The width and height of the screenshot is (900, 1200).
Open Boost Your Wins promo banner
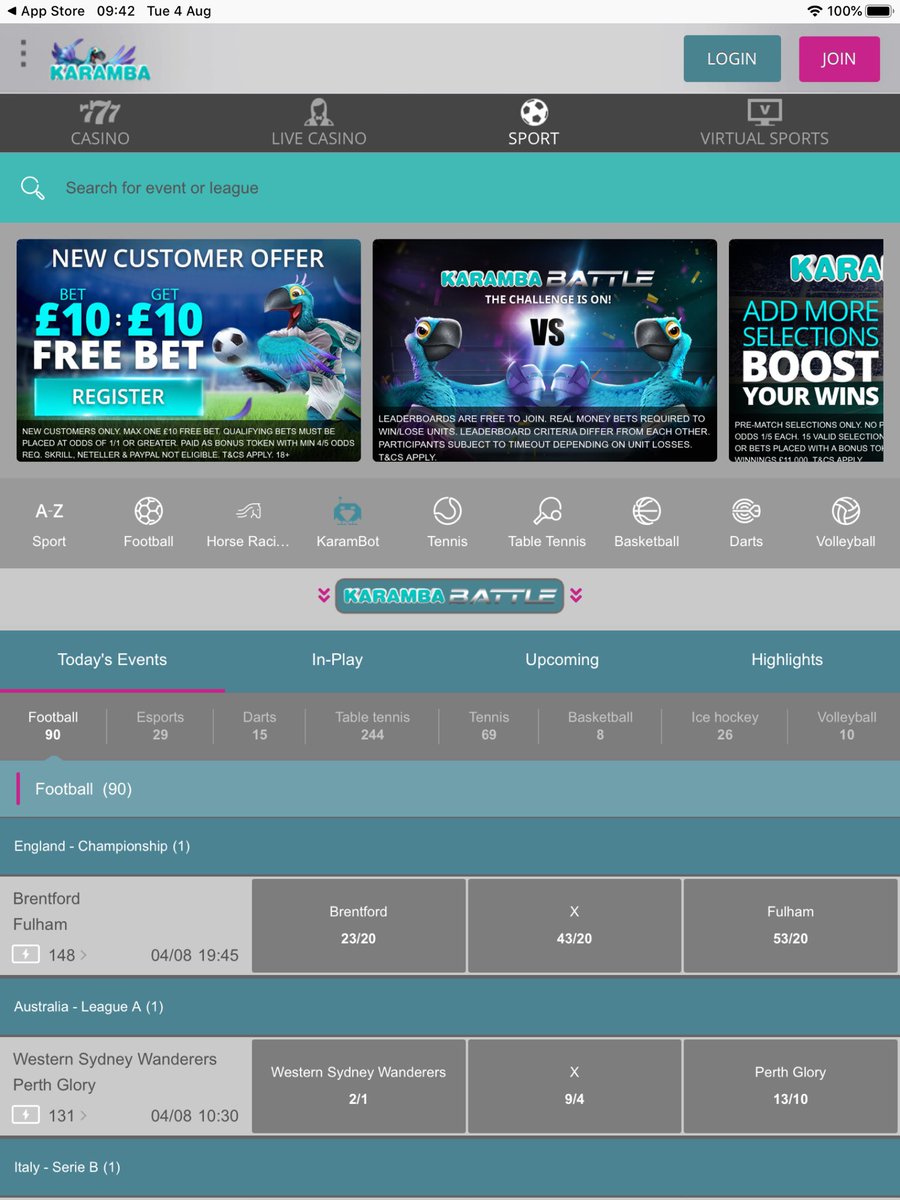pyautogui.click(x=806, y=350)
